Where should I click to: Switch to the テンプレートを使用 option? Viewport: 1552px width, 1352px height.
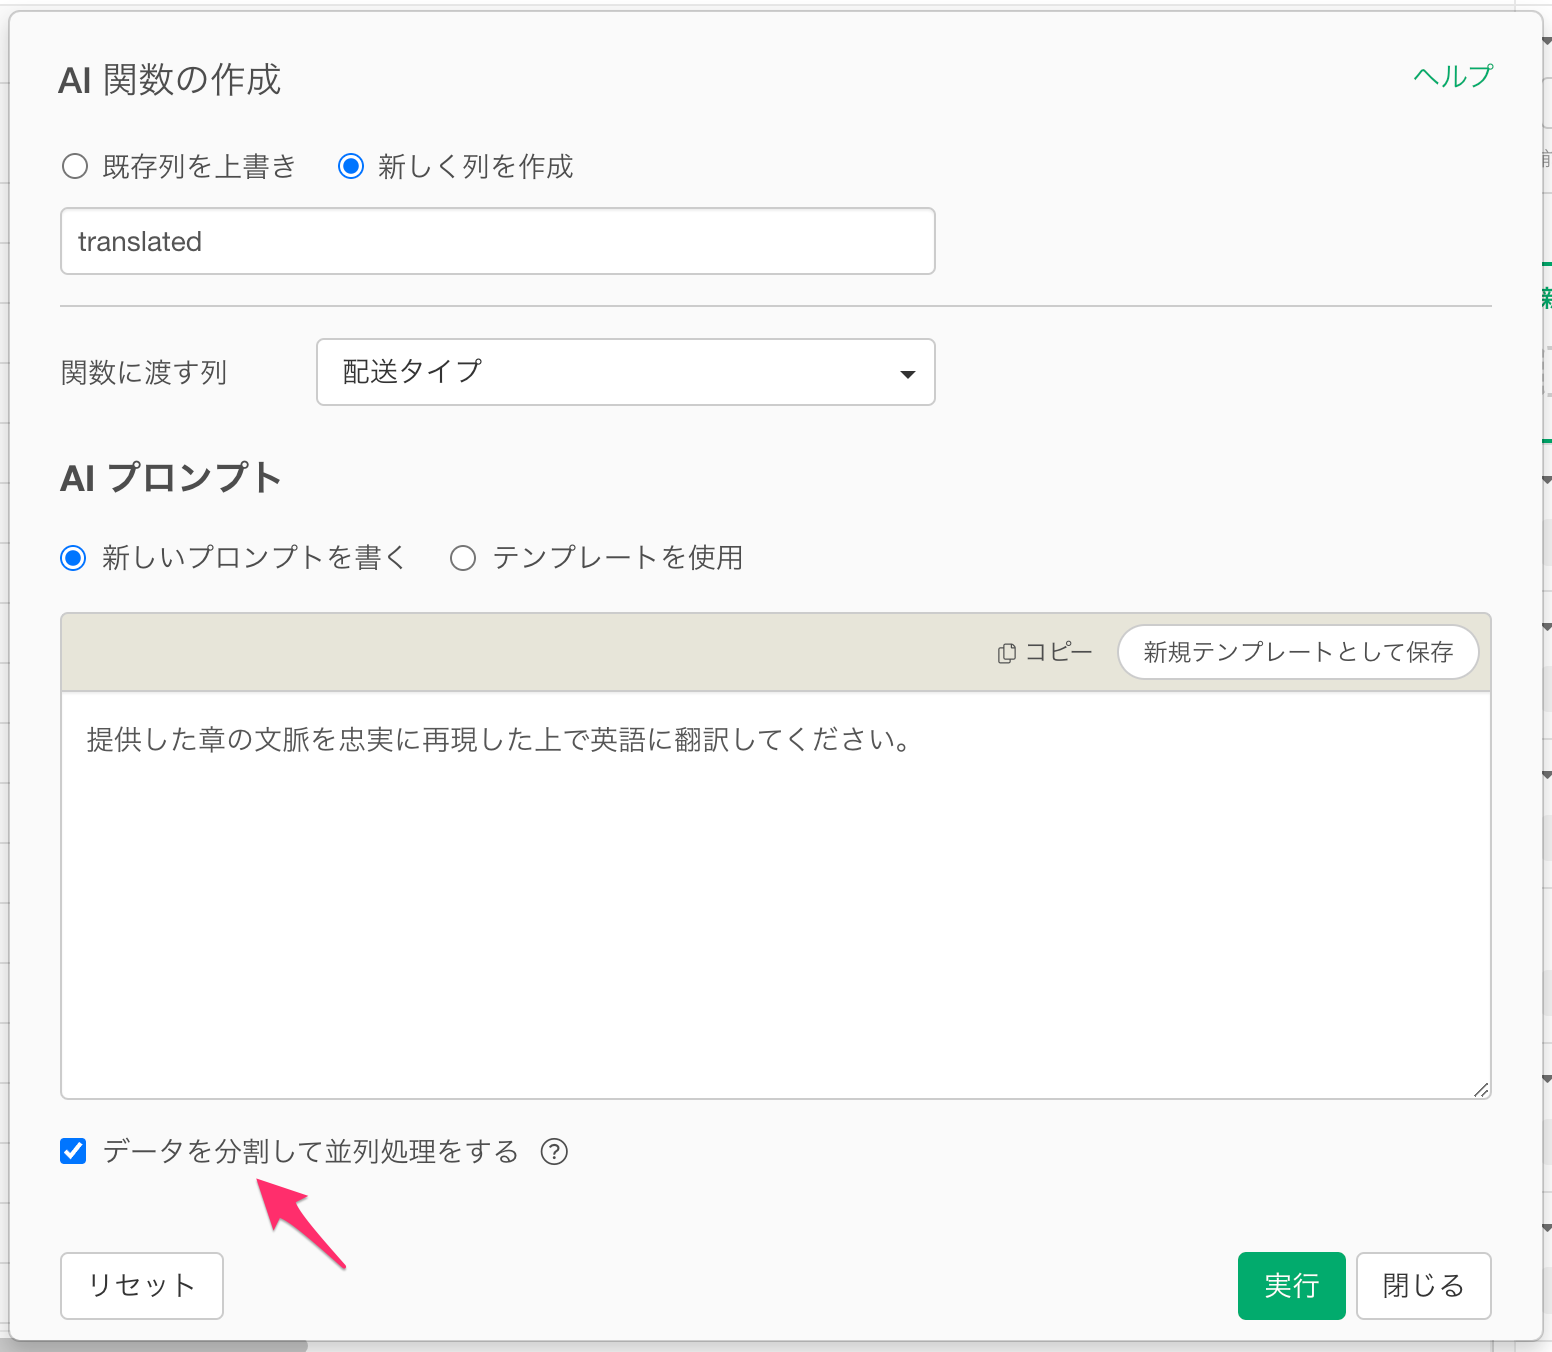coord(463,558)
